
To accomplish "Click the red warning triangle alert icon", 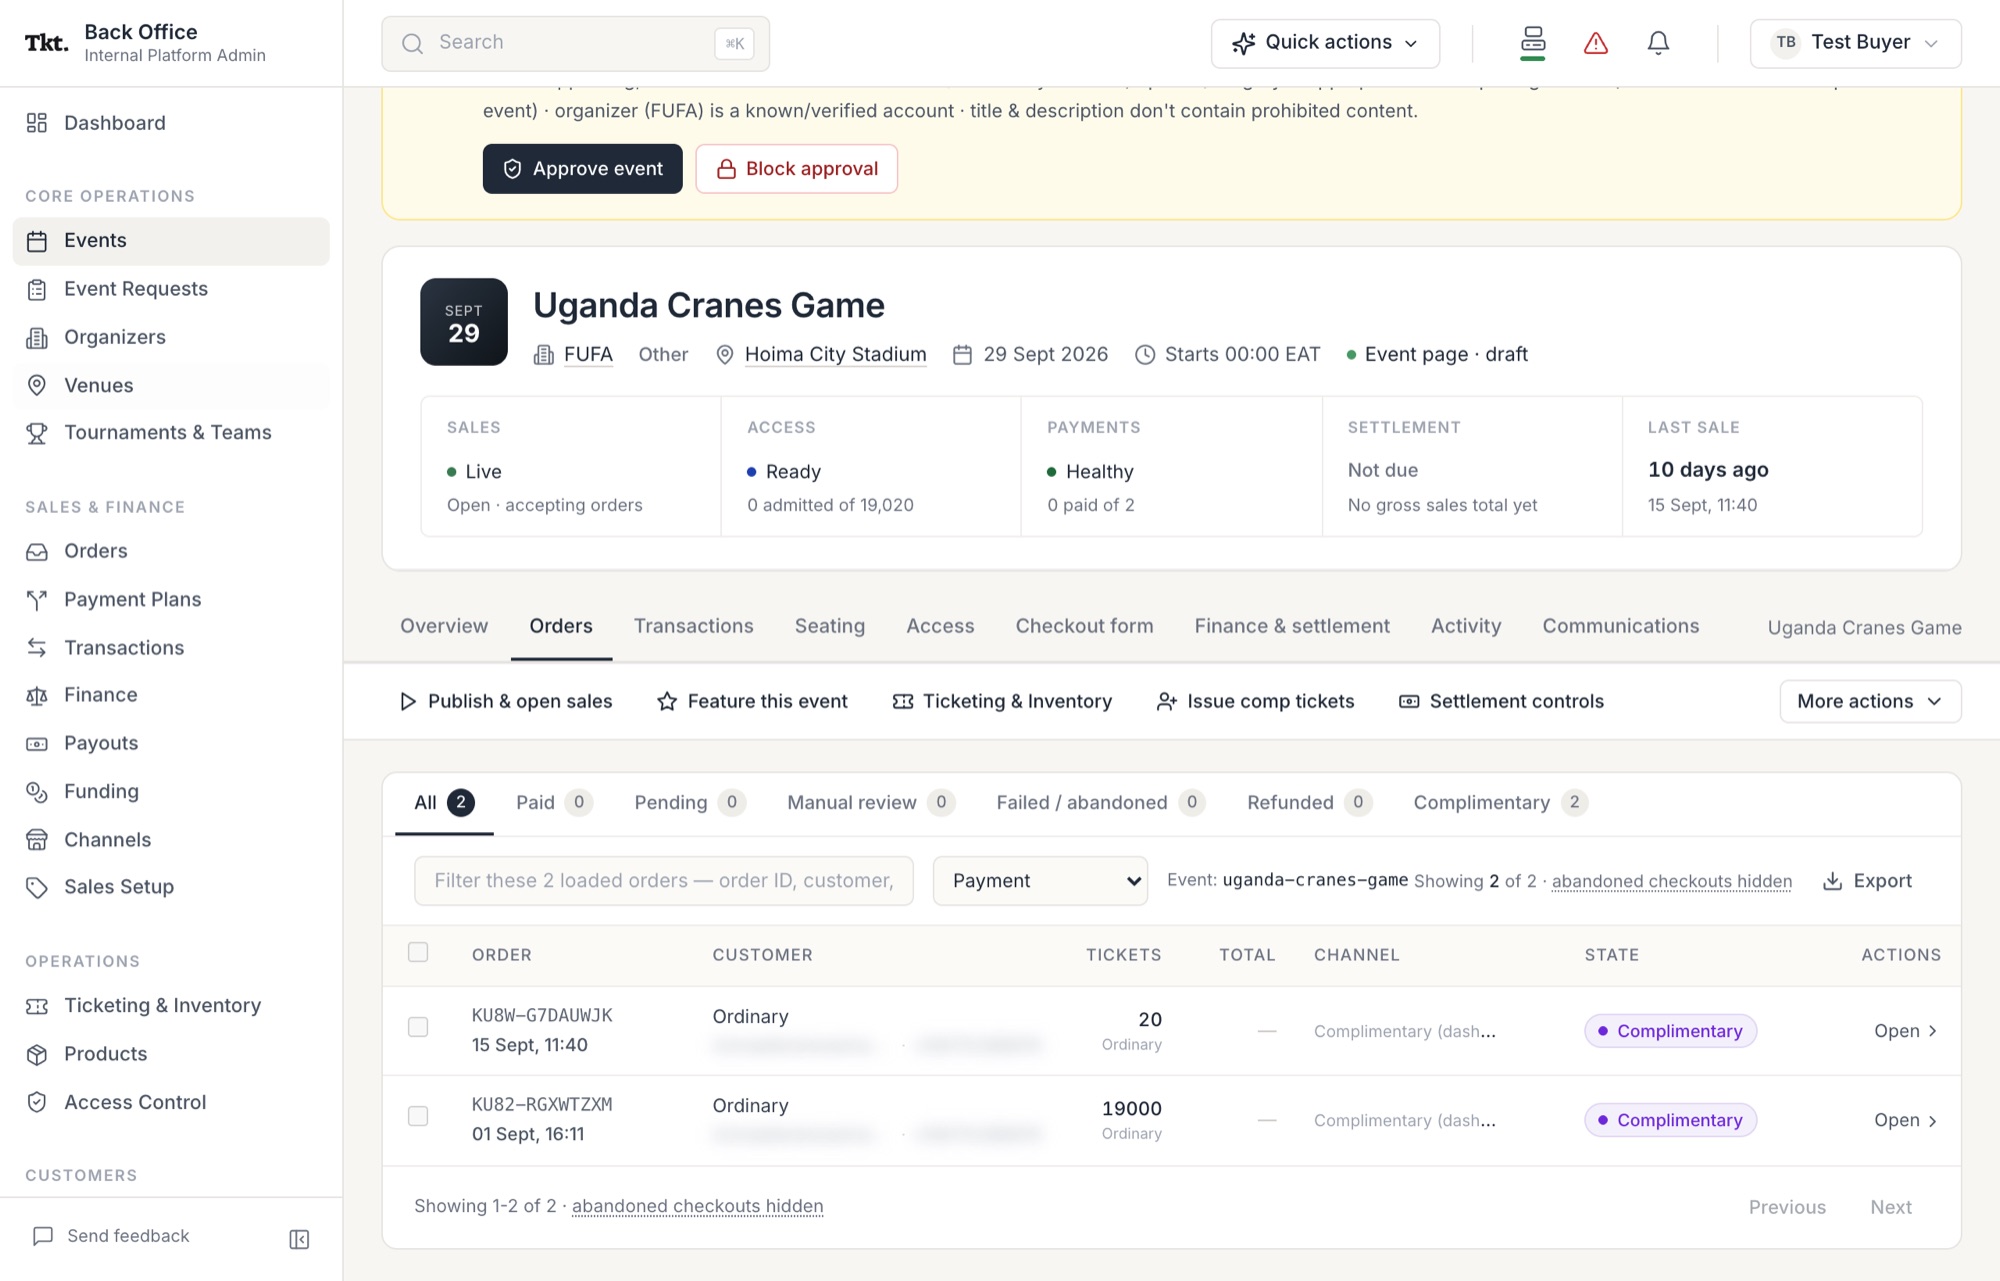I will coord(1596,43).
